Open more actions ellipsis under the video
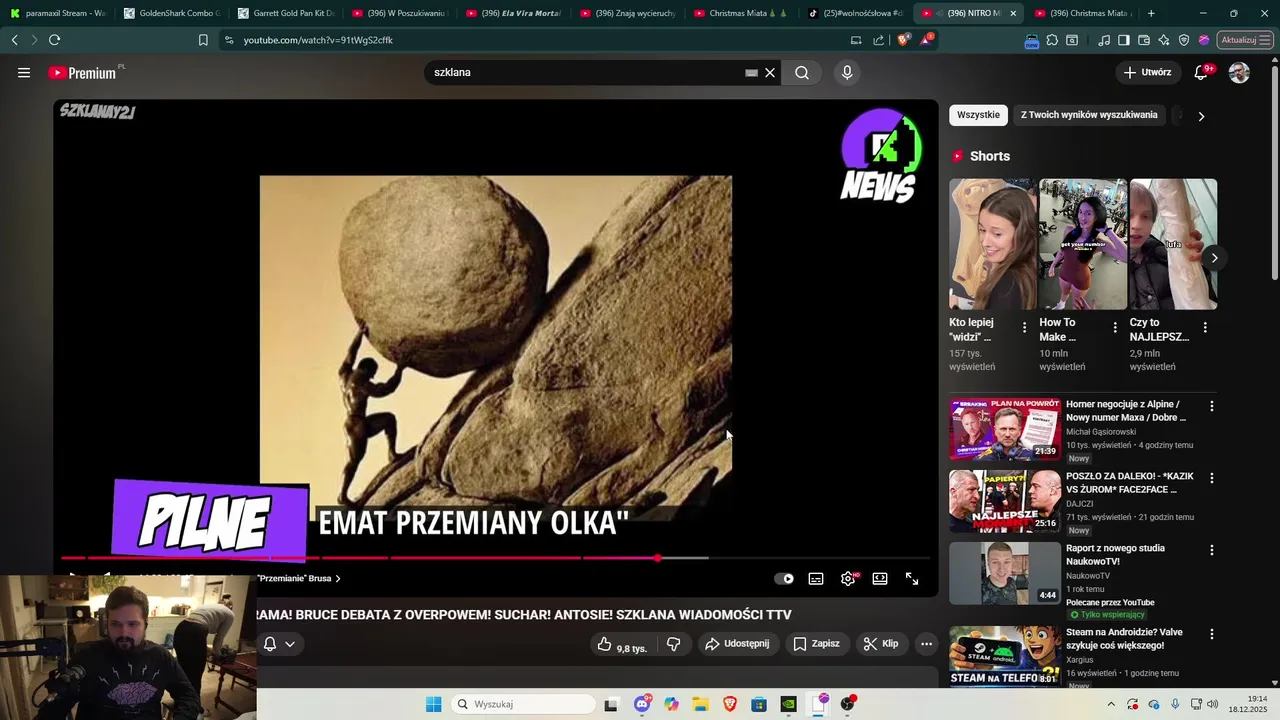Image resolution: width=1280 pixels, height=720 pixels. (x=927, y=644)
